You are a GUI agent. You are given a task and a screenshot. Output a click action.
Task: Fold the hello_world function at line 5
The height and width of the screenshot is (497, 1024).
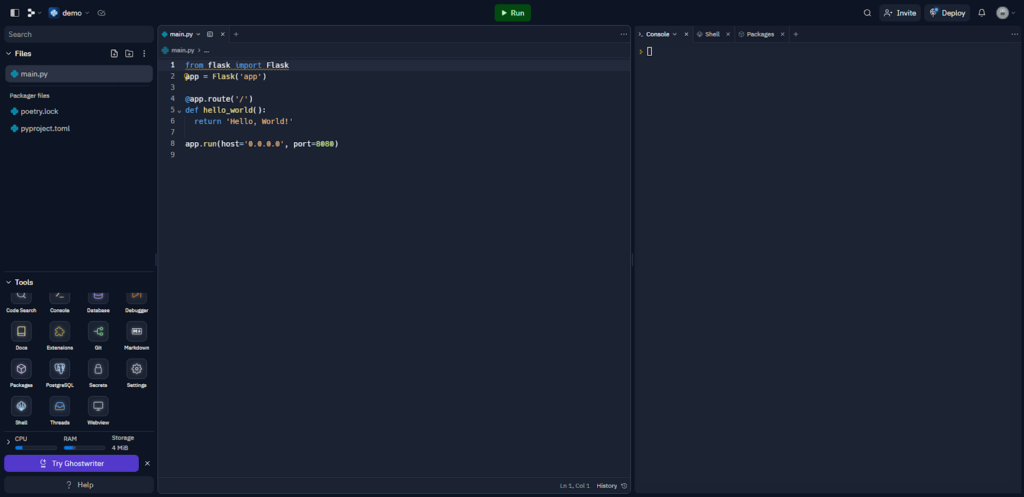click(x=180, y=111)
